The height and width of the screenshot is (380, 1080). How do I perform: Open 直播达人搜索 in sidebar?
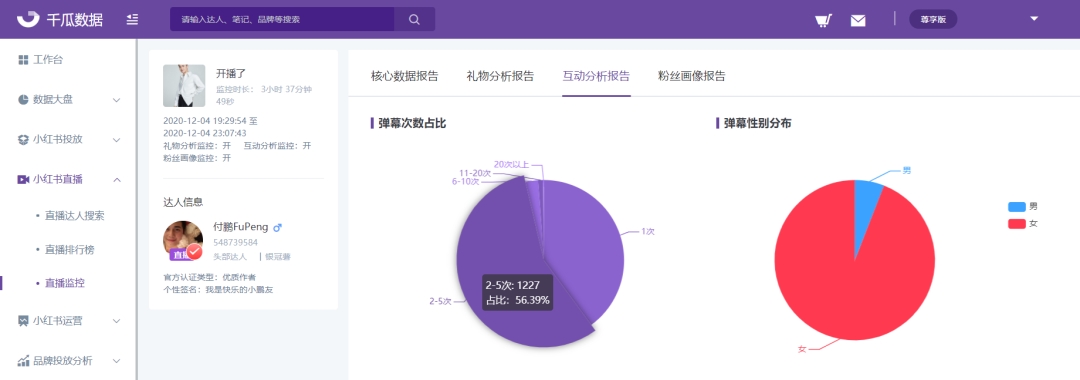coord(74,215)
